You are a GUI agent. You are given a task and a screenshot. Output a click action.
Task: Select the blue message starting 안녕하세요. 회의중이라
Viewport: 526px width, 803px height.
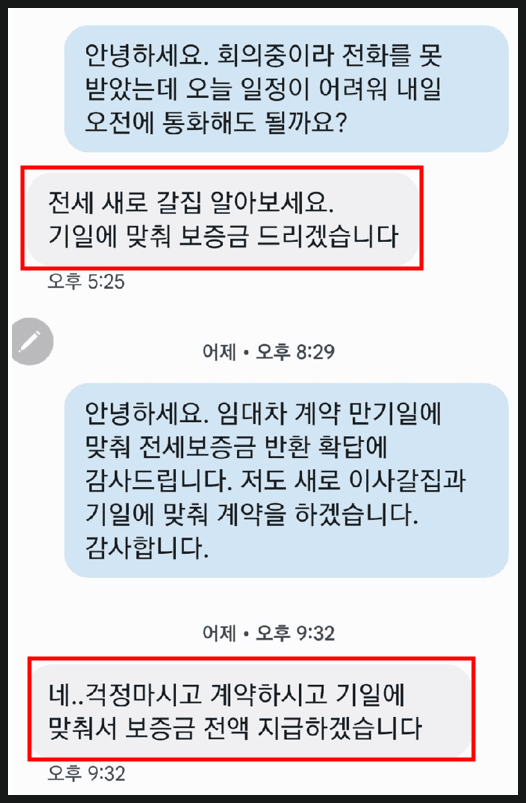(286, 89)
